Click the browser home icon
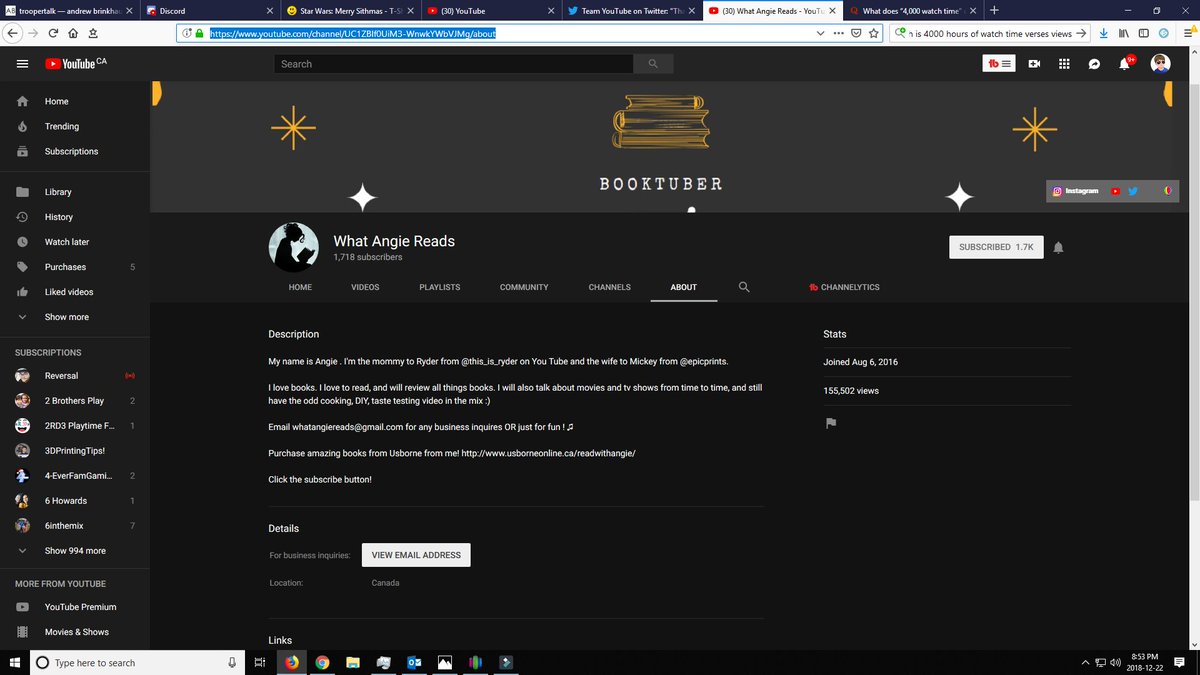This screenshot has height=675, width=1200. (x=73, y=32)
